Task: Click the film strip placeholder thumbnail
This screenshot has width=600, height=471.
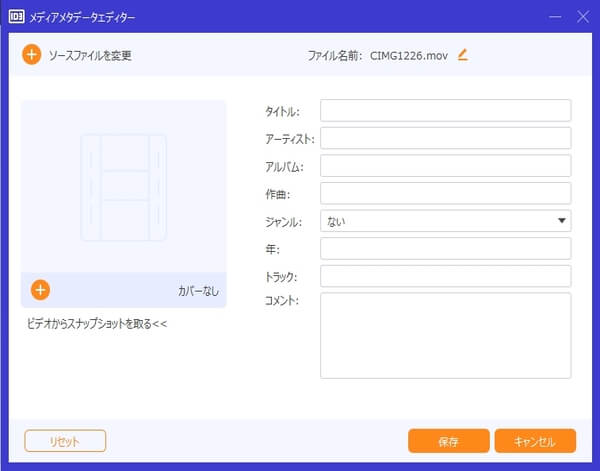Action: pyautogui.click(x=123, y=185)
